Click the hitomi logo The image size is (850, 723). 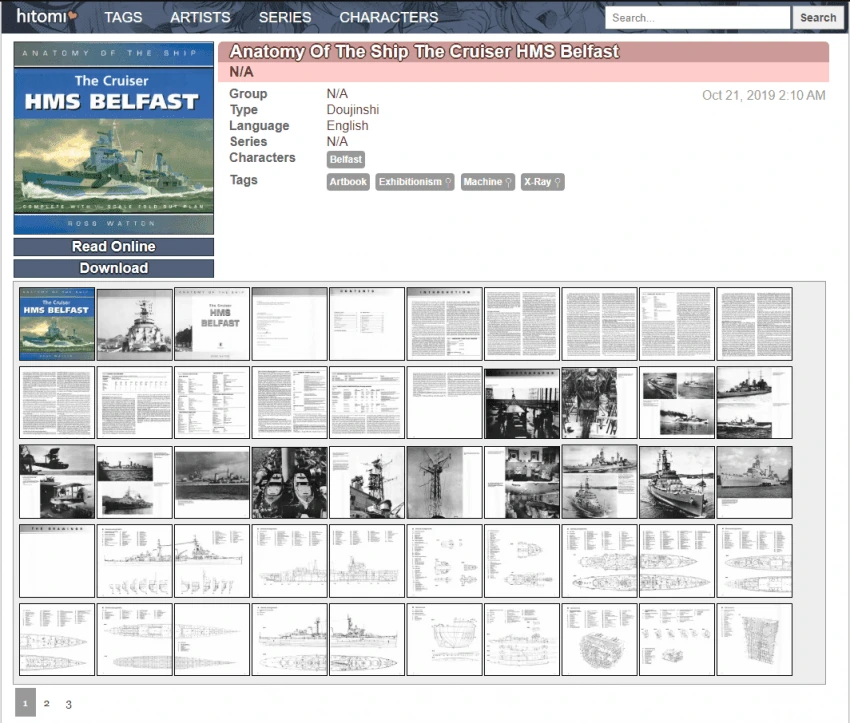point(47,16)
